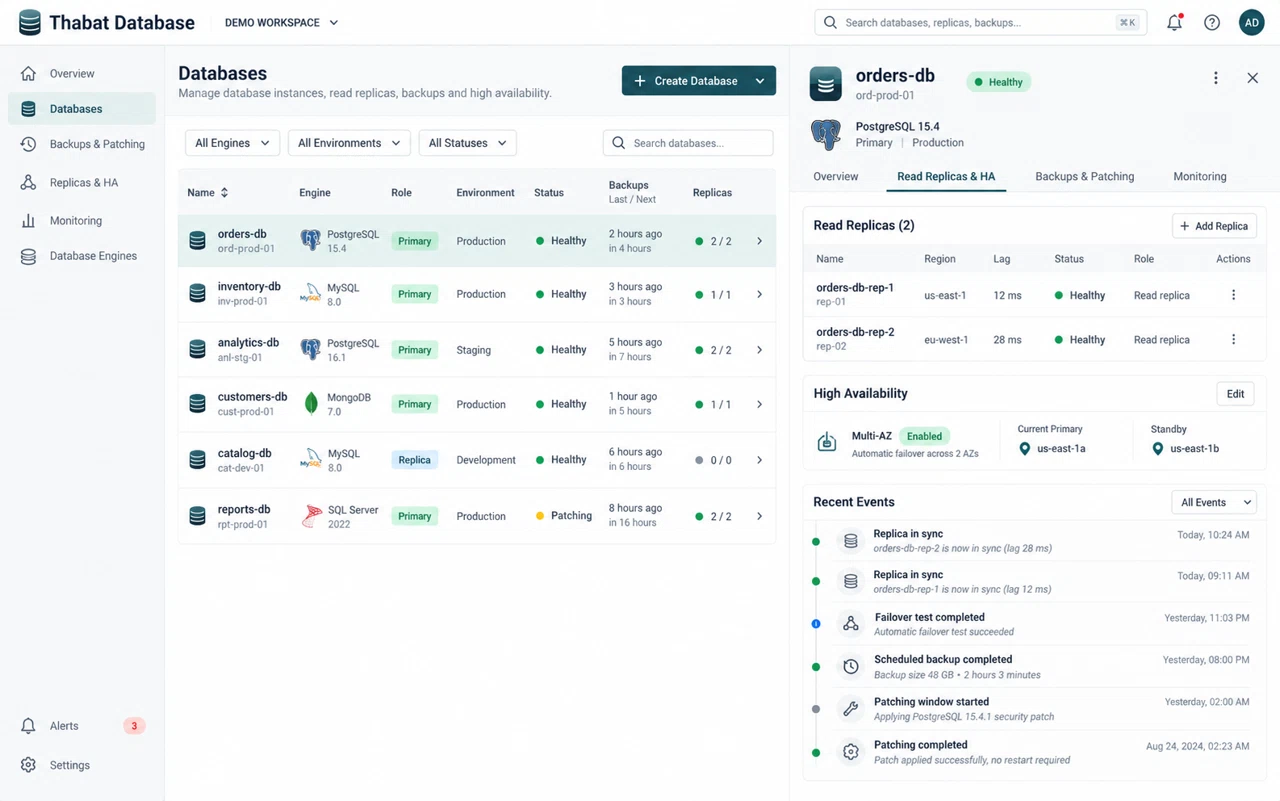Switch to Read Replicas & HA tab
Image resolution: width=1280 pixels, height=801 pixels.
pos(946,177)
